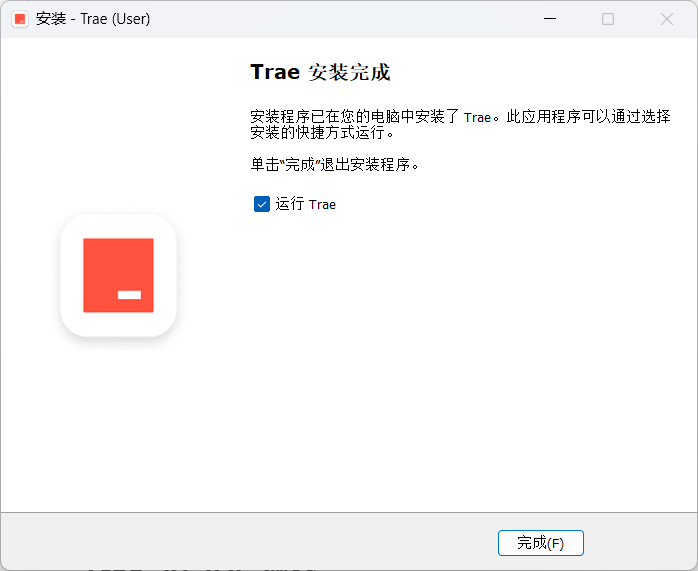Click the paragraph starting "安装程序已在您的电脑中安装了"

460,124
